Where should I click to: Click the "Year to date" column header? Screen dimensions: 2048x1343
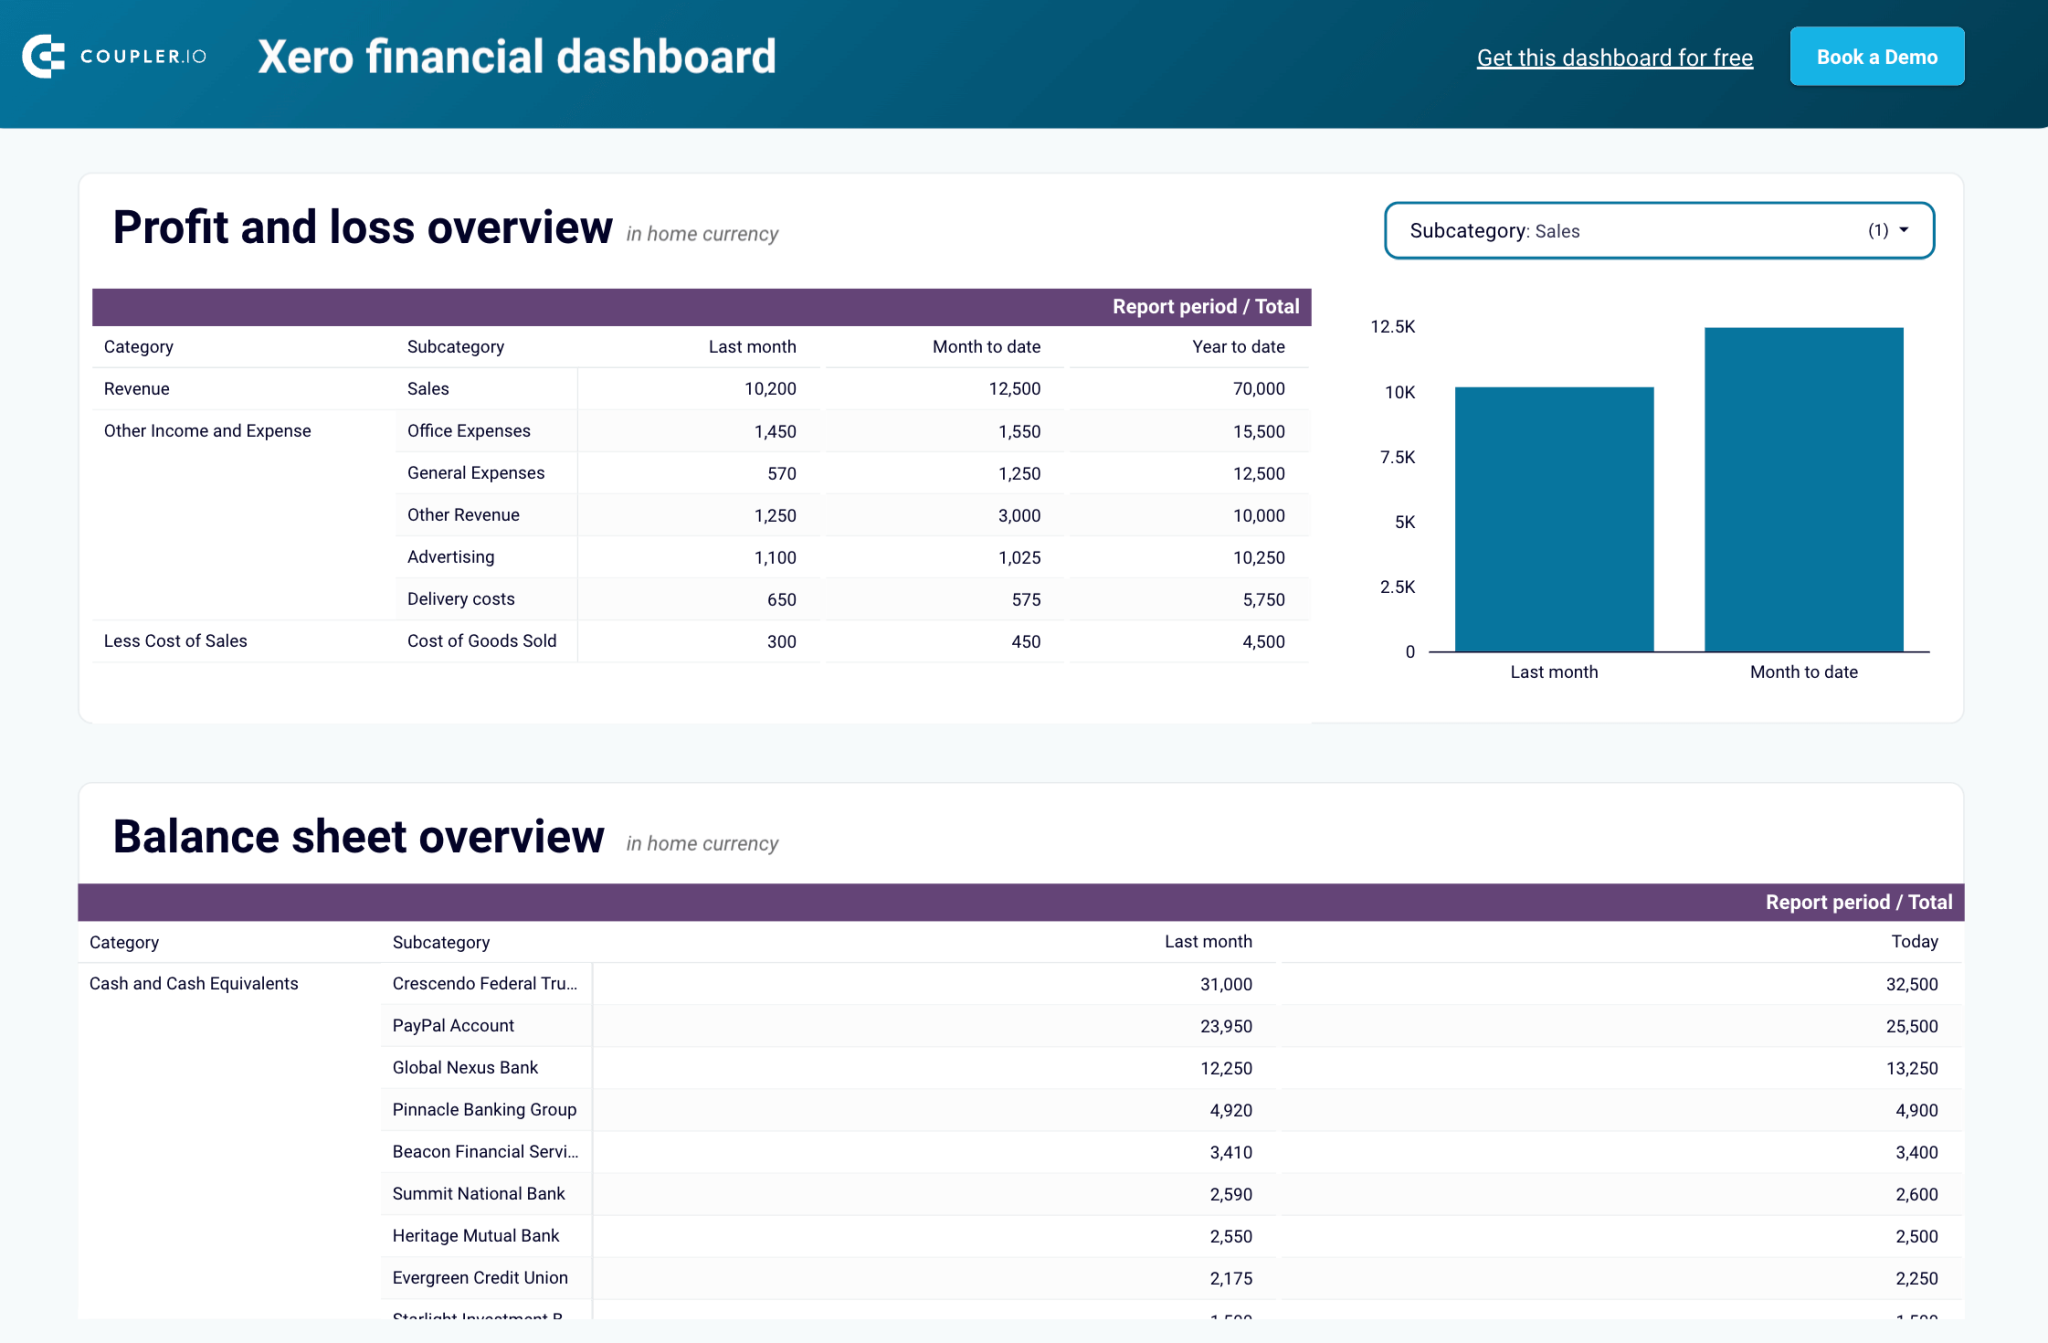point(1238,346)
